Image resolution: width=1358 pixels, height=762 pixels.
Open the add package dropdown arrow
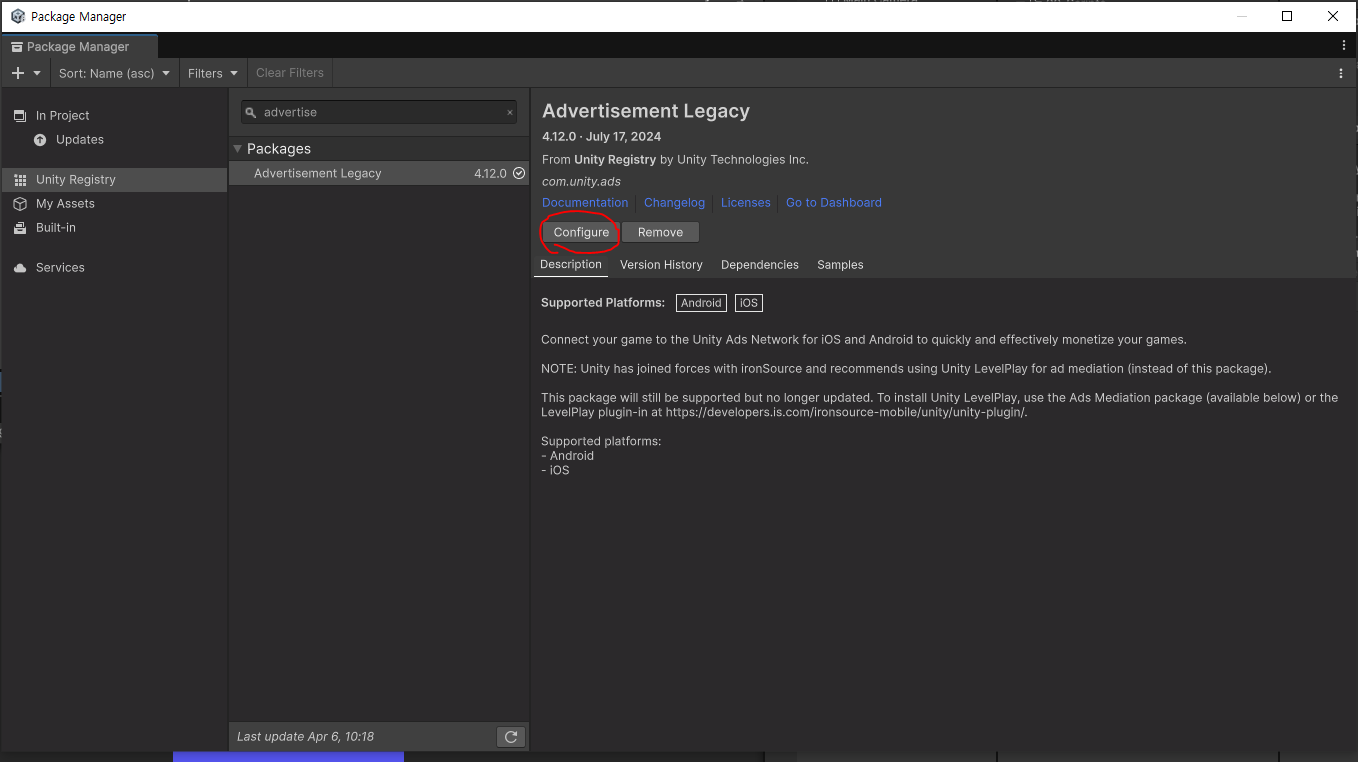pyautogui.click(x=37, y=73)
